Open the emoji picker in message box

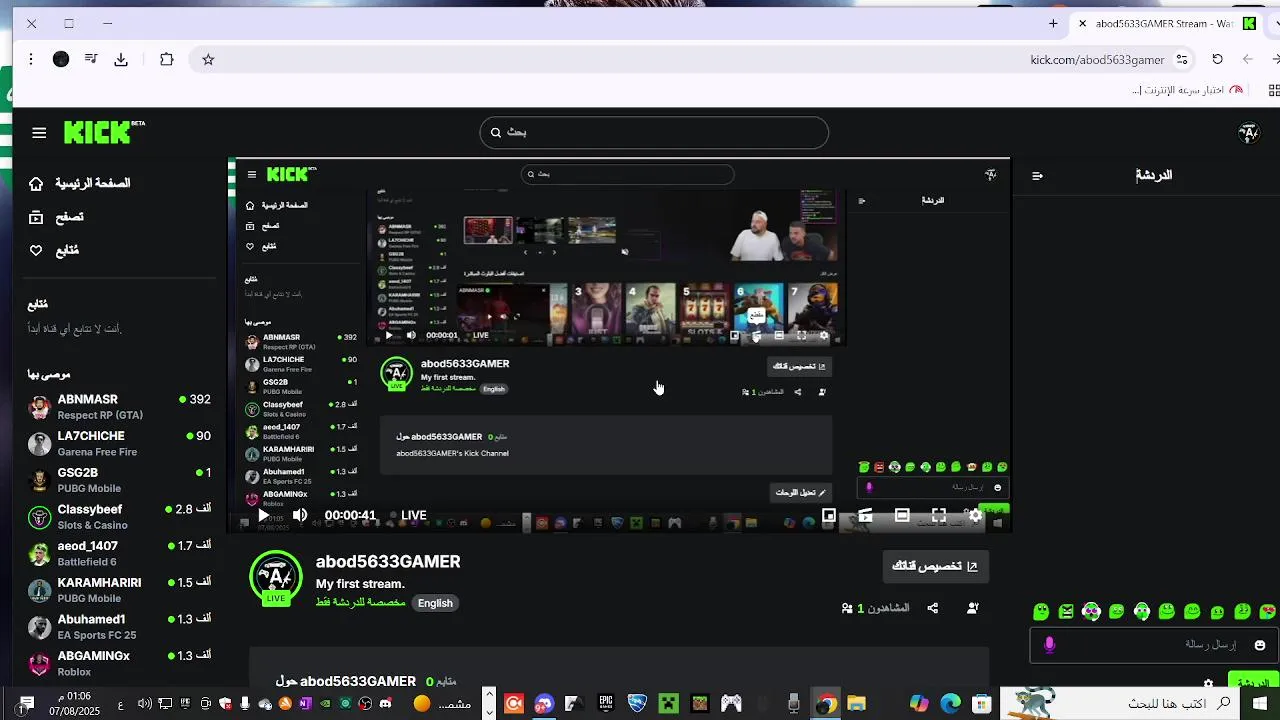[x=1260, y=645]
